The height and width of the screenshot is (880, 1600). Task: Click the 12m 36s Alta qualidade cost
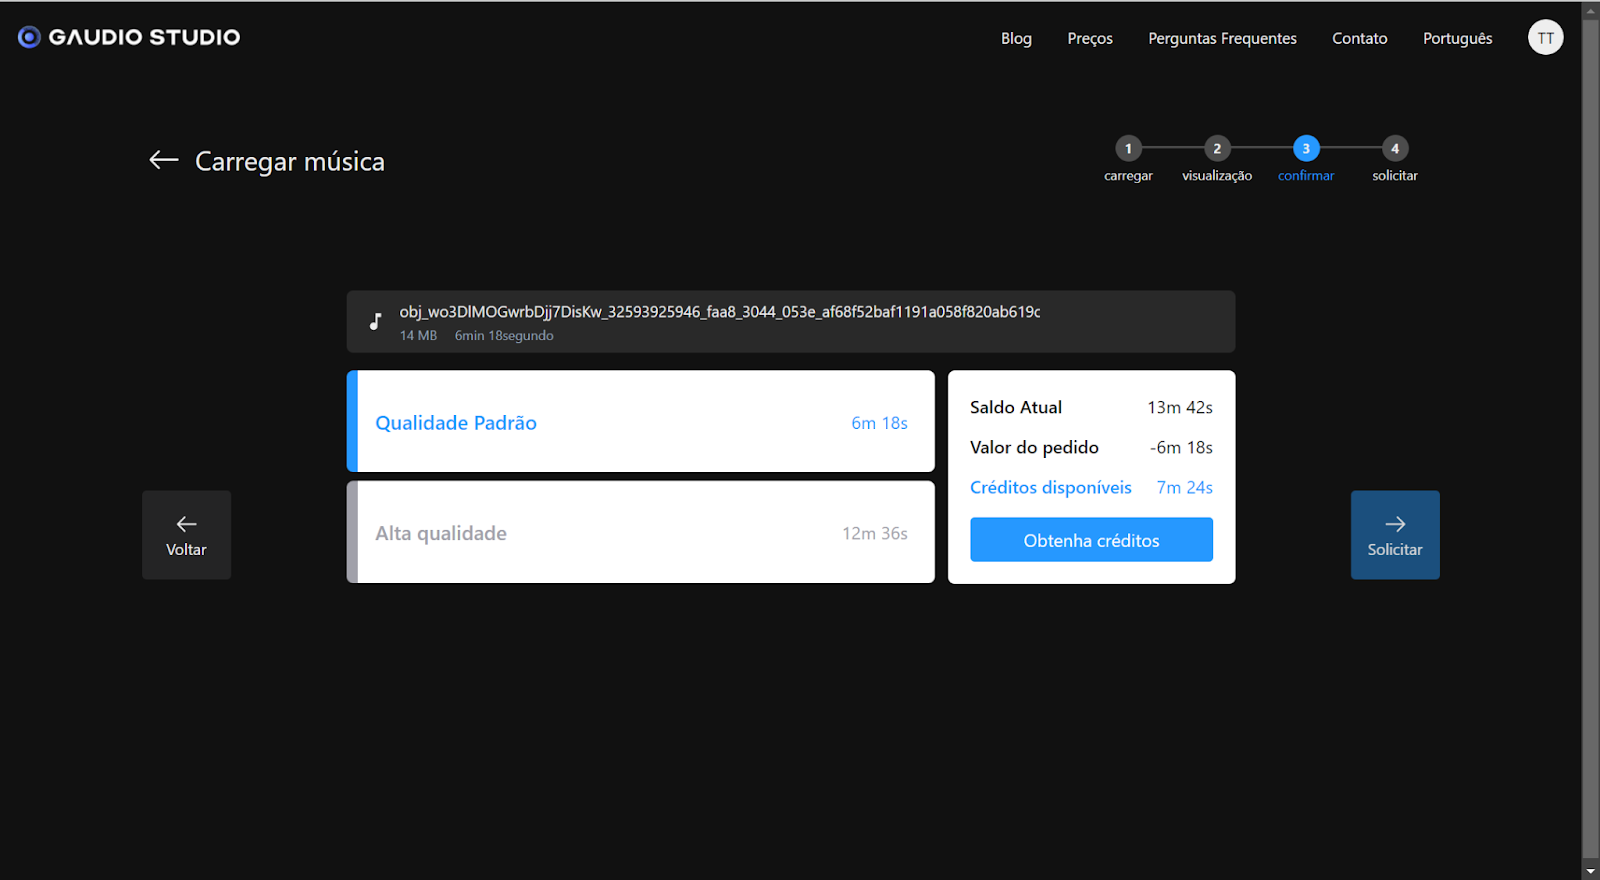point(875,534)
